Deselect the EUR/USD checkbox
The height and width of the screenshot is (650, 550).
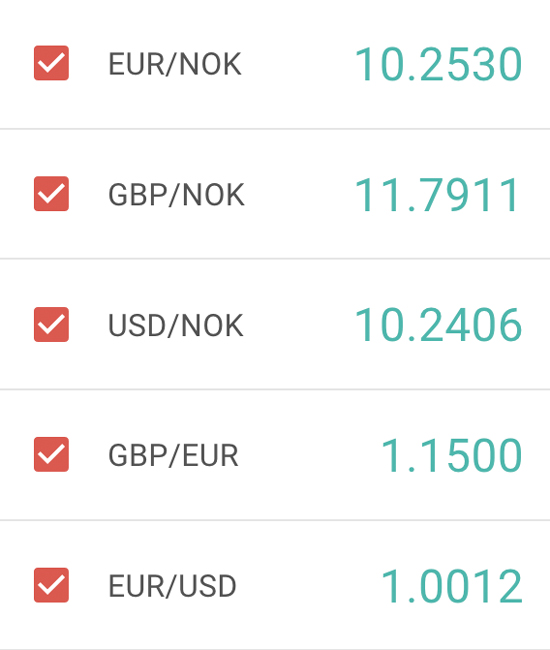coord(51,585)
